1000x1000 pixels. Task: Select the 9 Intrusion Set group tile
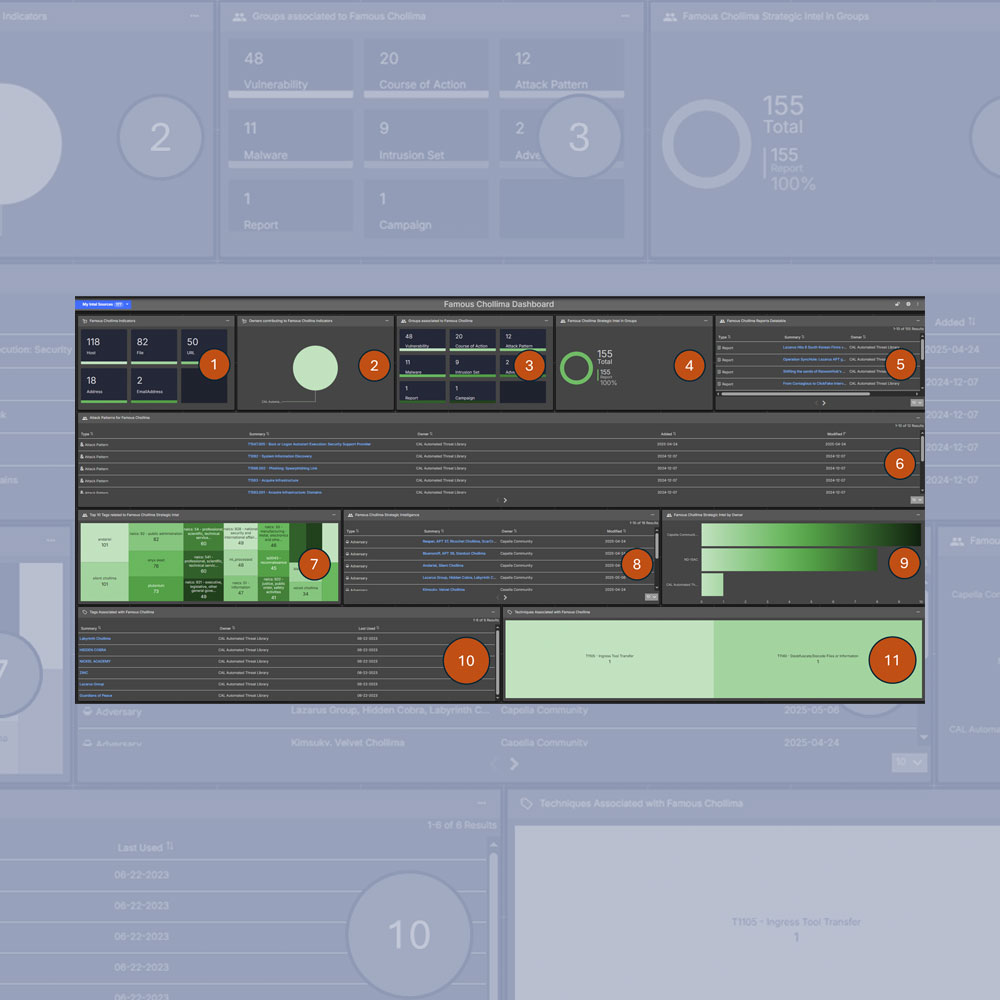[x=472, y=366]
